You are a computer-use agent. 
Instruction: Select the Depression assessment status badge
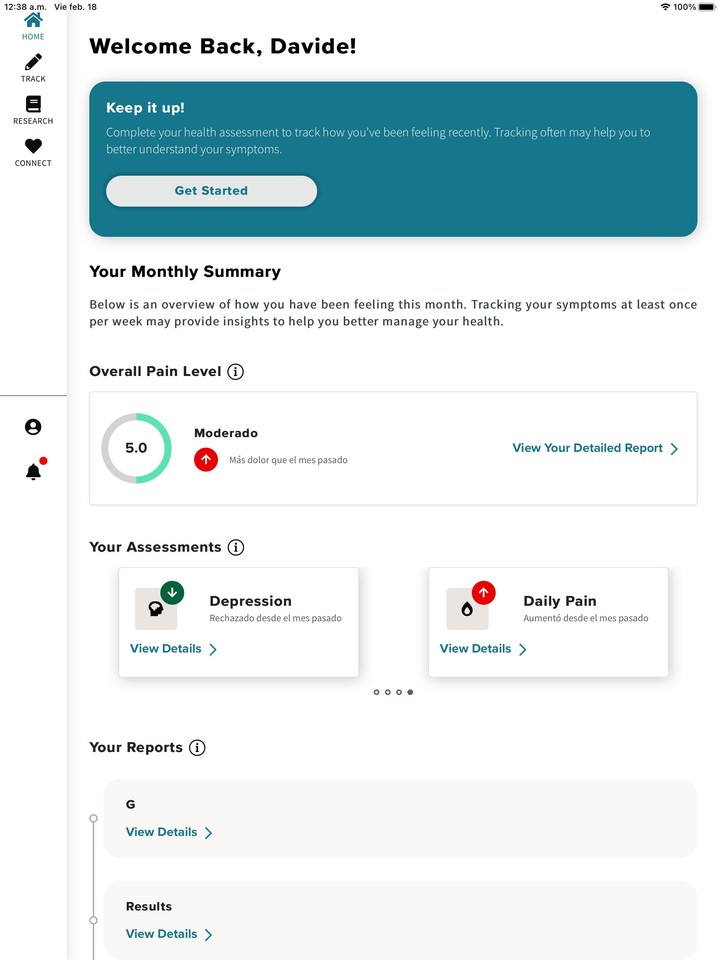coord(170,592)
